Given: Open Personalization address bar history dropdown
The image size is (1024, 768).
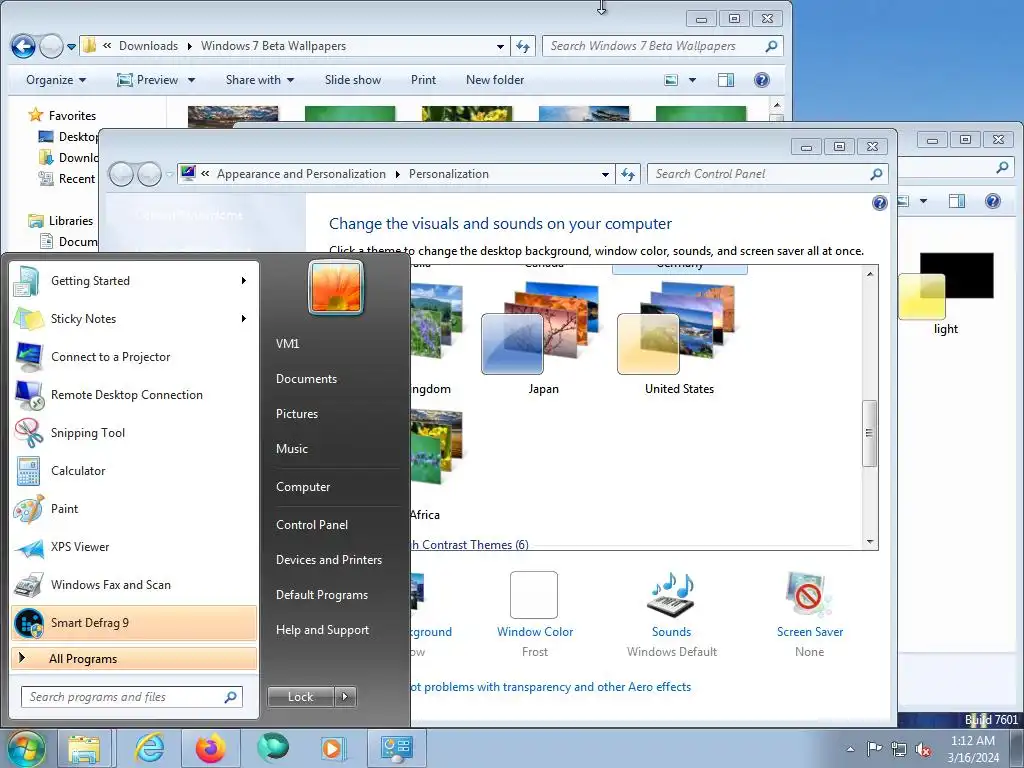Looking at the screenshot, I should click(x=605, y=174).
